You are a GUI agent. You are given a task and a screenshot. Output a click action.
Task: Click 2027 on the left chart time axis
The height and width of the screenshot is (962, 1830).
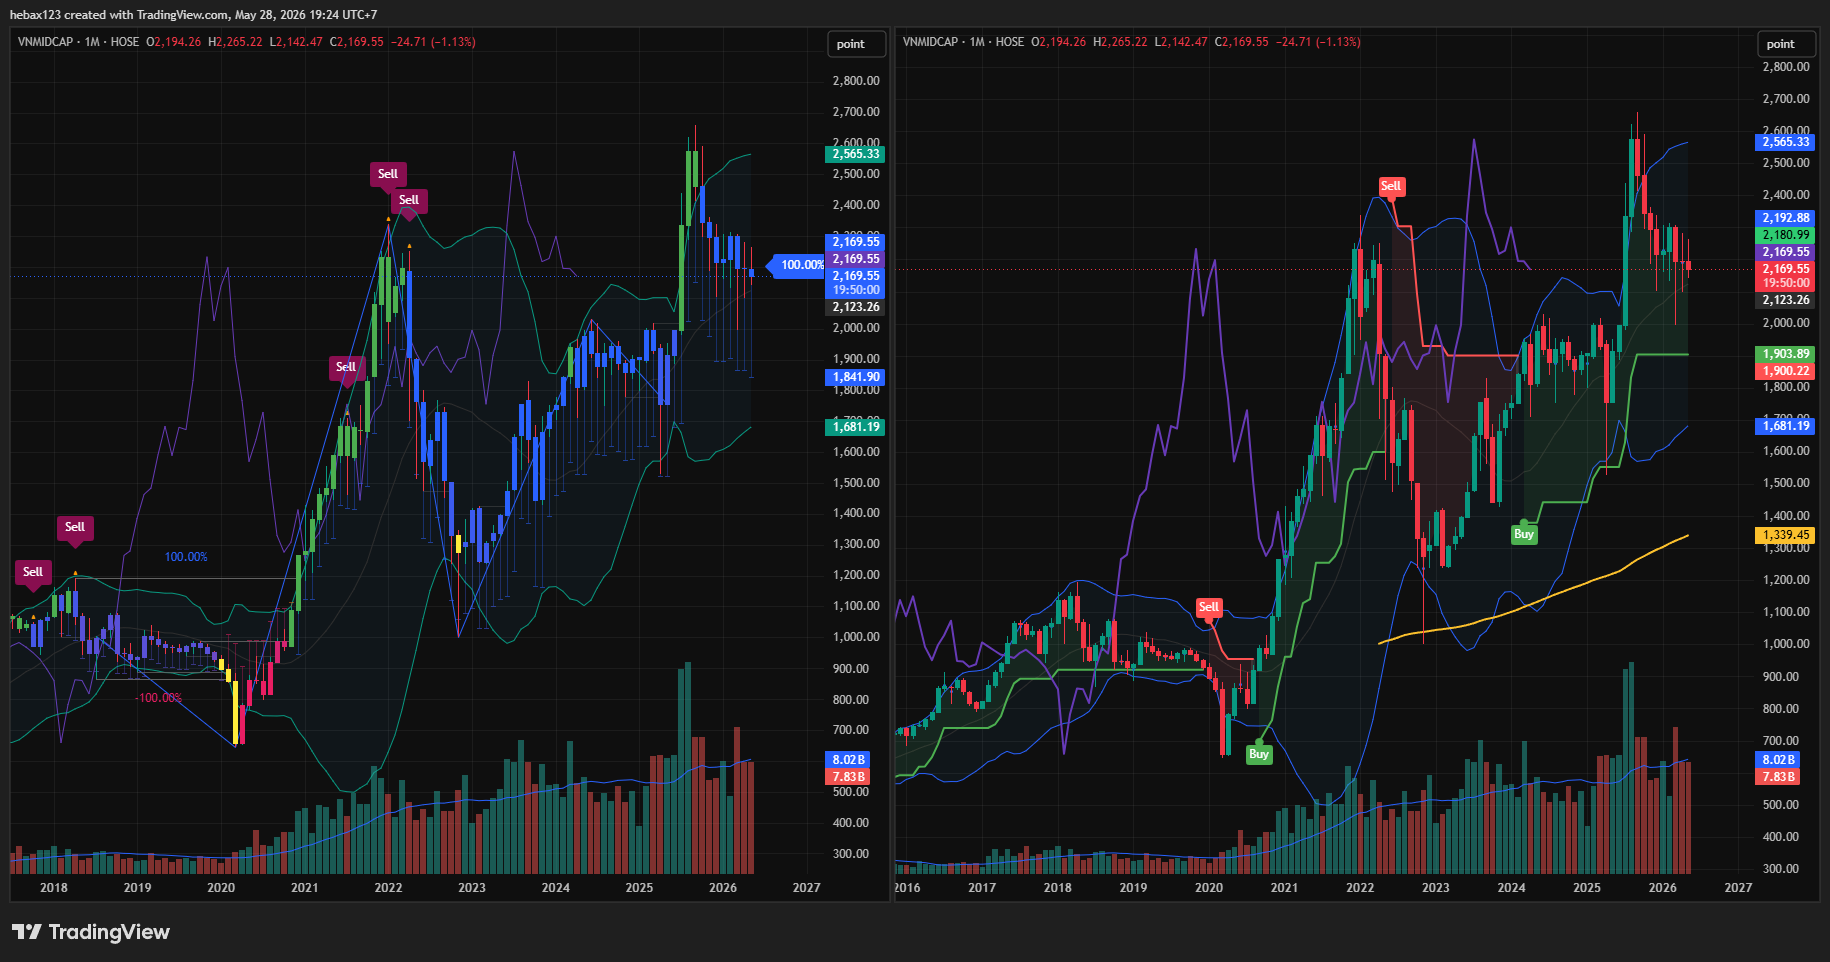click(x=806, y=888)
